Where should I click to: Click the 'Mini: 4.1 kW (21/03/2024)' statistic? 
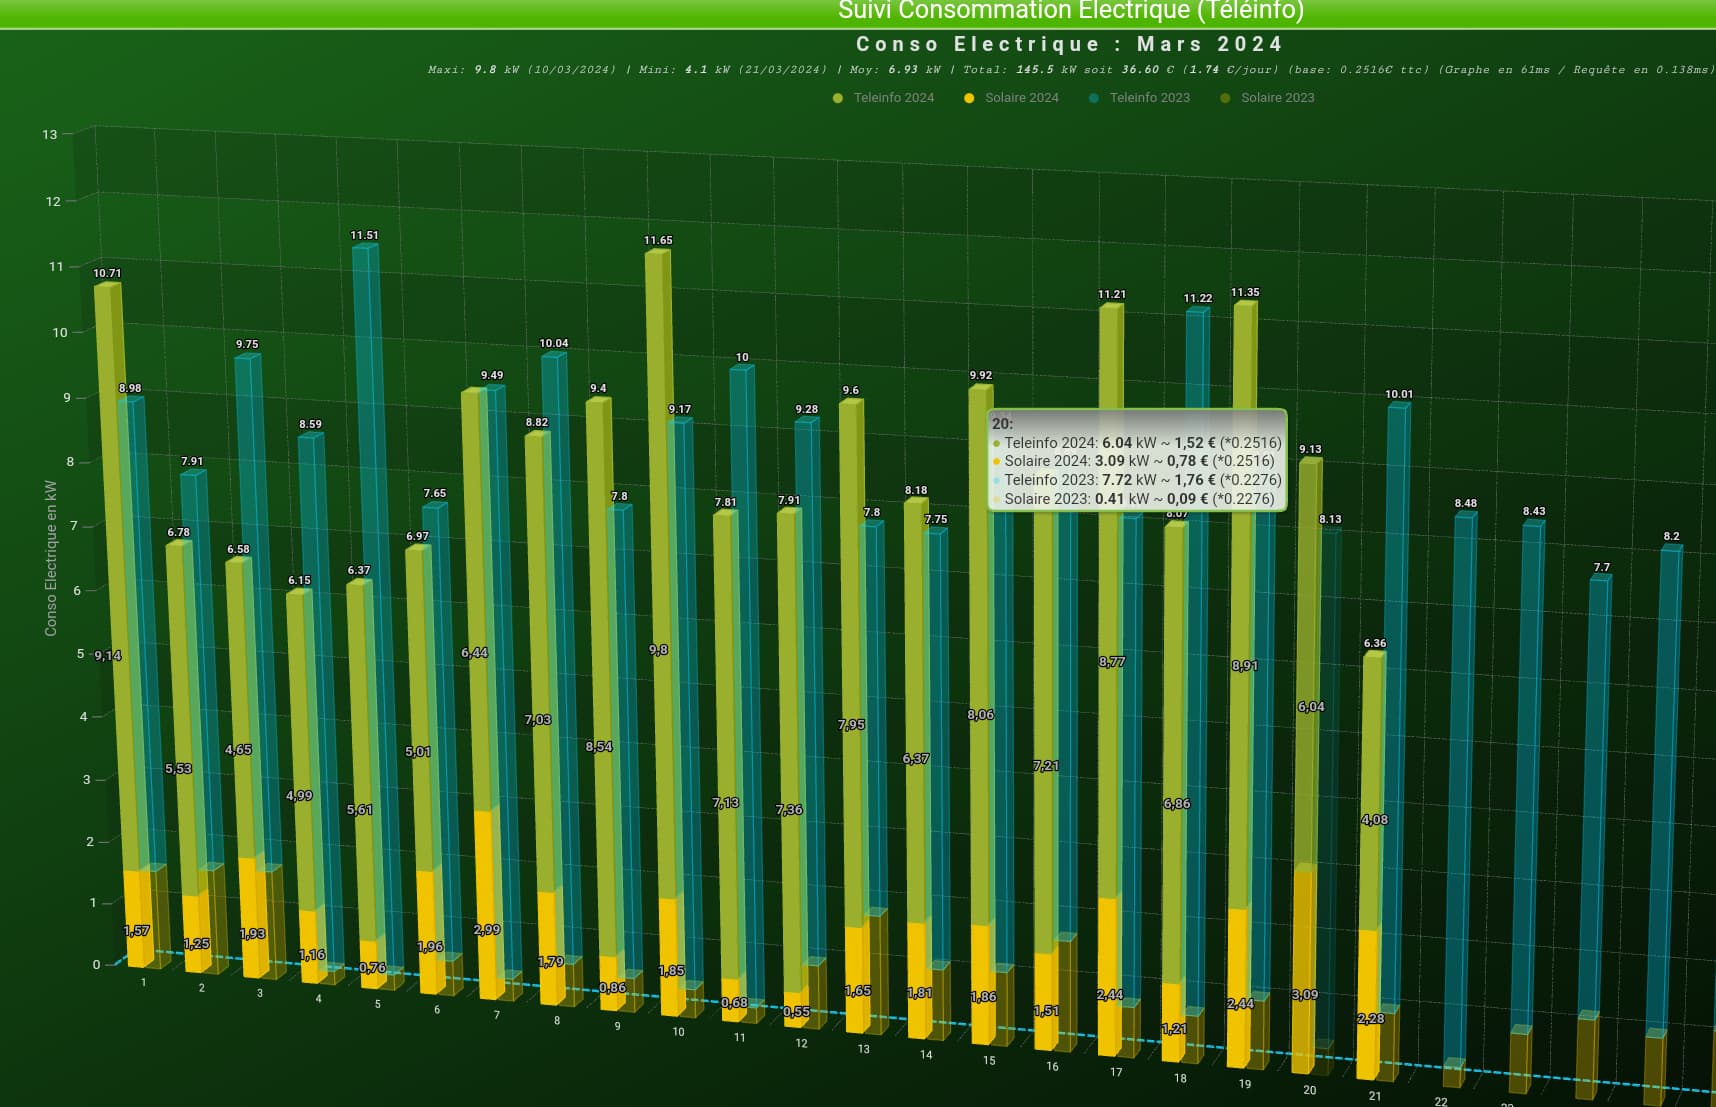[732, 70]
